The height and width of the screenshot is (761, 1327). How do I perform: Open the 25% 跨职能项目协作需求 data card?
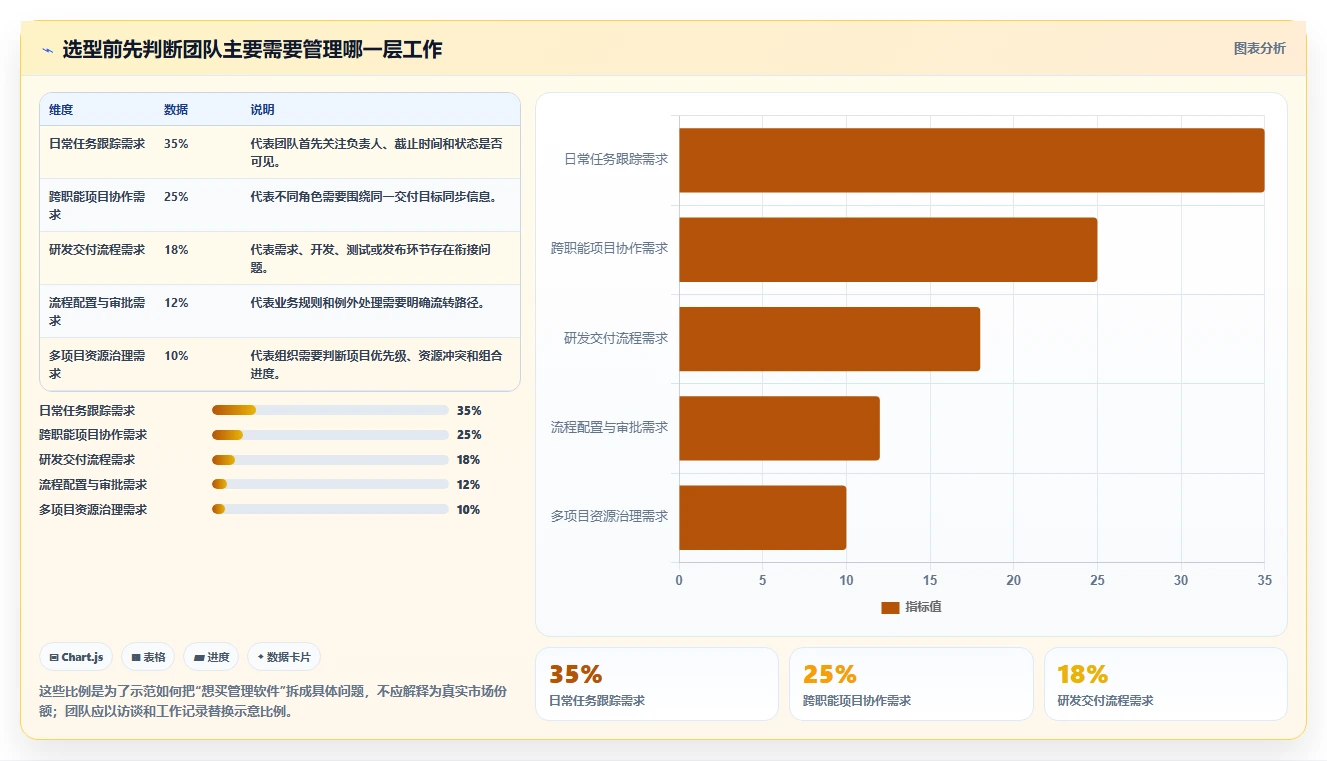point(911,684)
